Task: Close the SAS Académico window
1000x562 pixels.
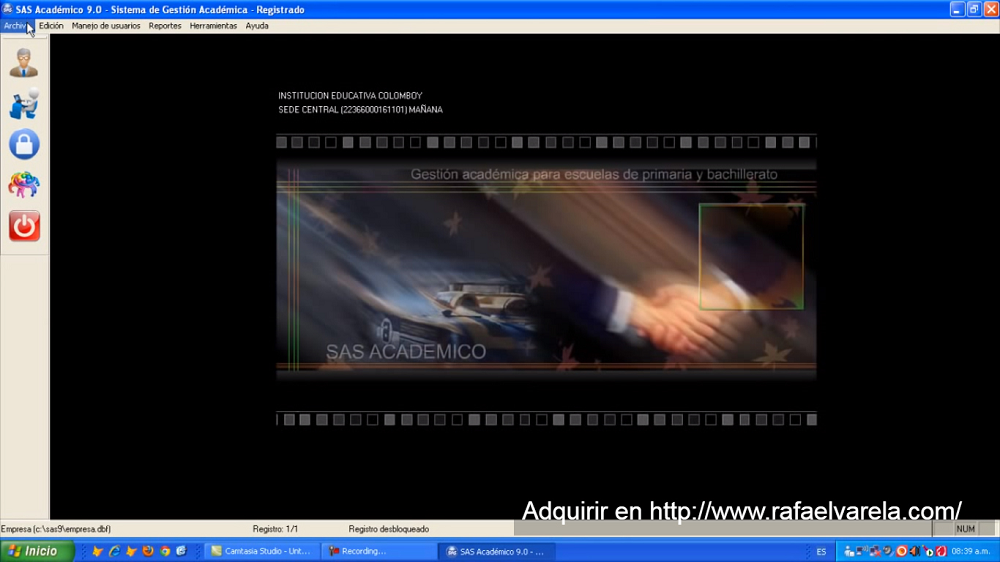Action: 991,9
